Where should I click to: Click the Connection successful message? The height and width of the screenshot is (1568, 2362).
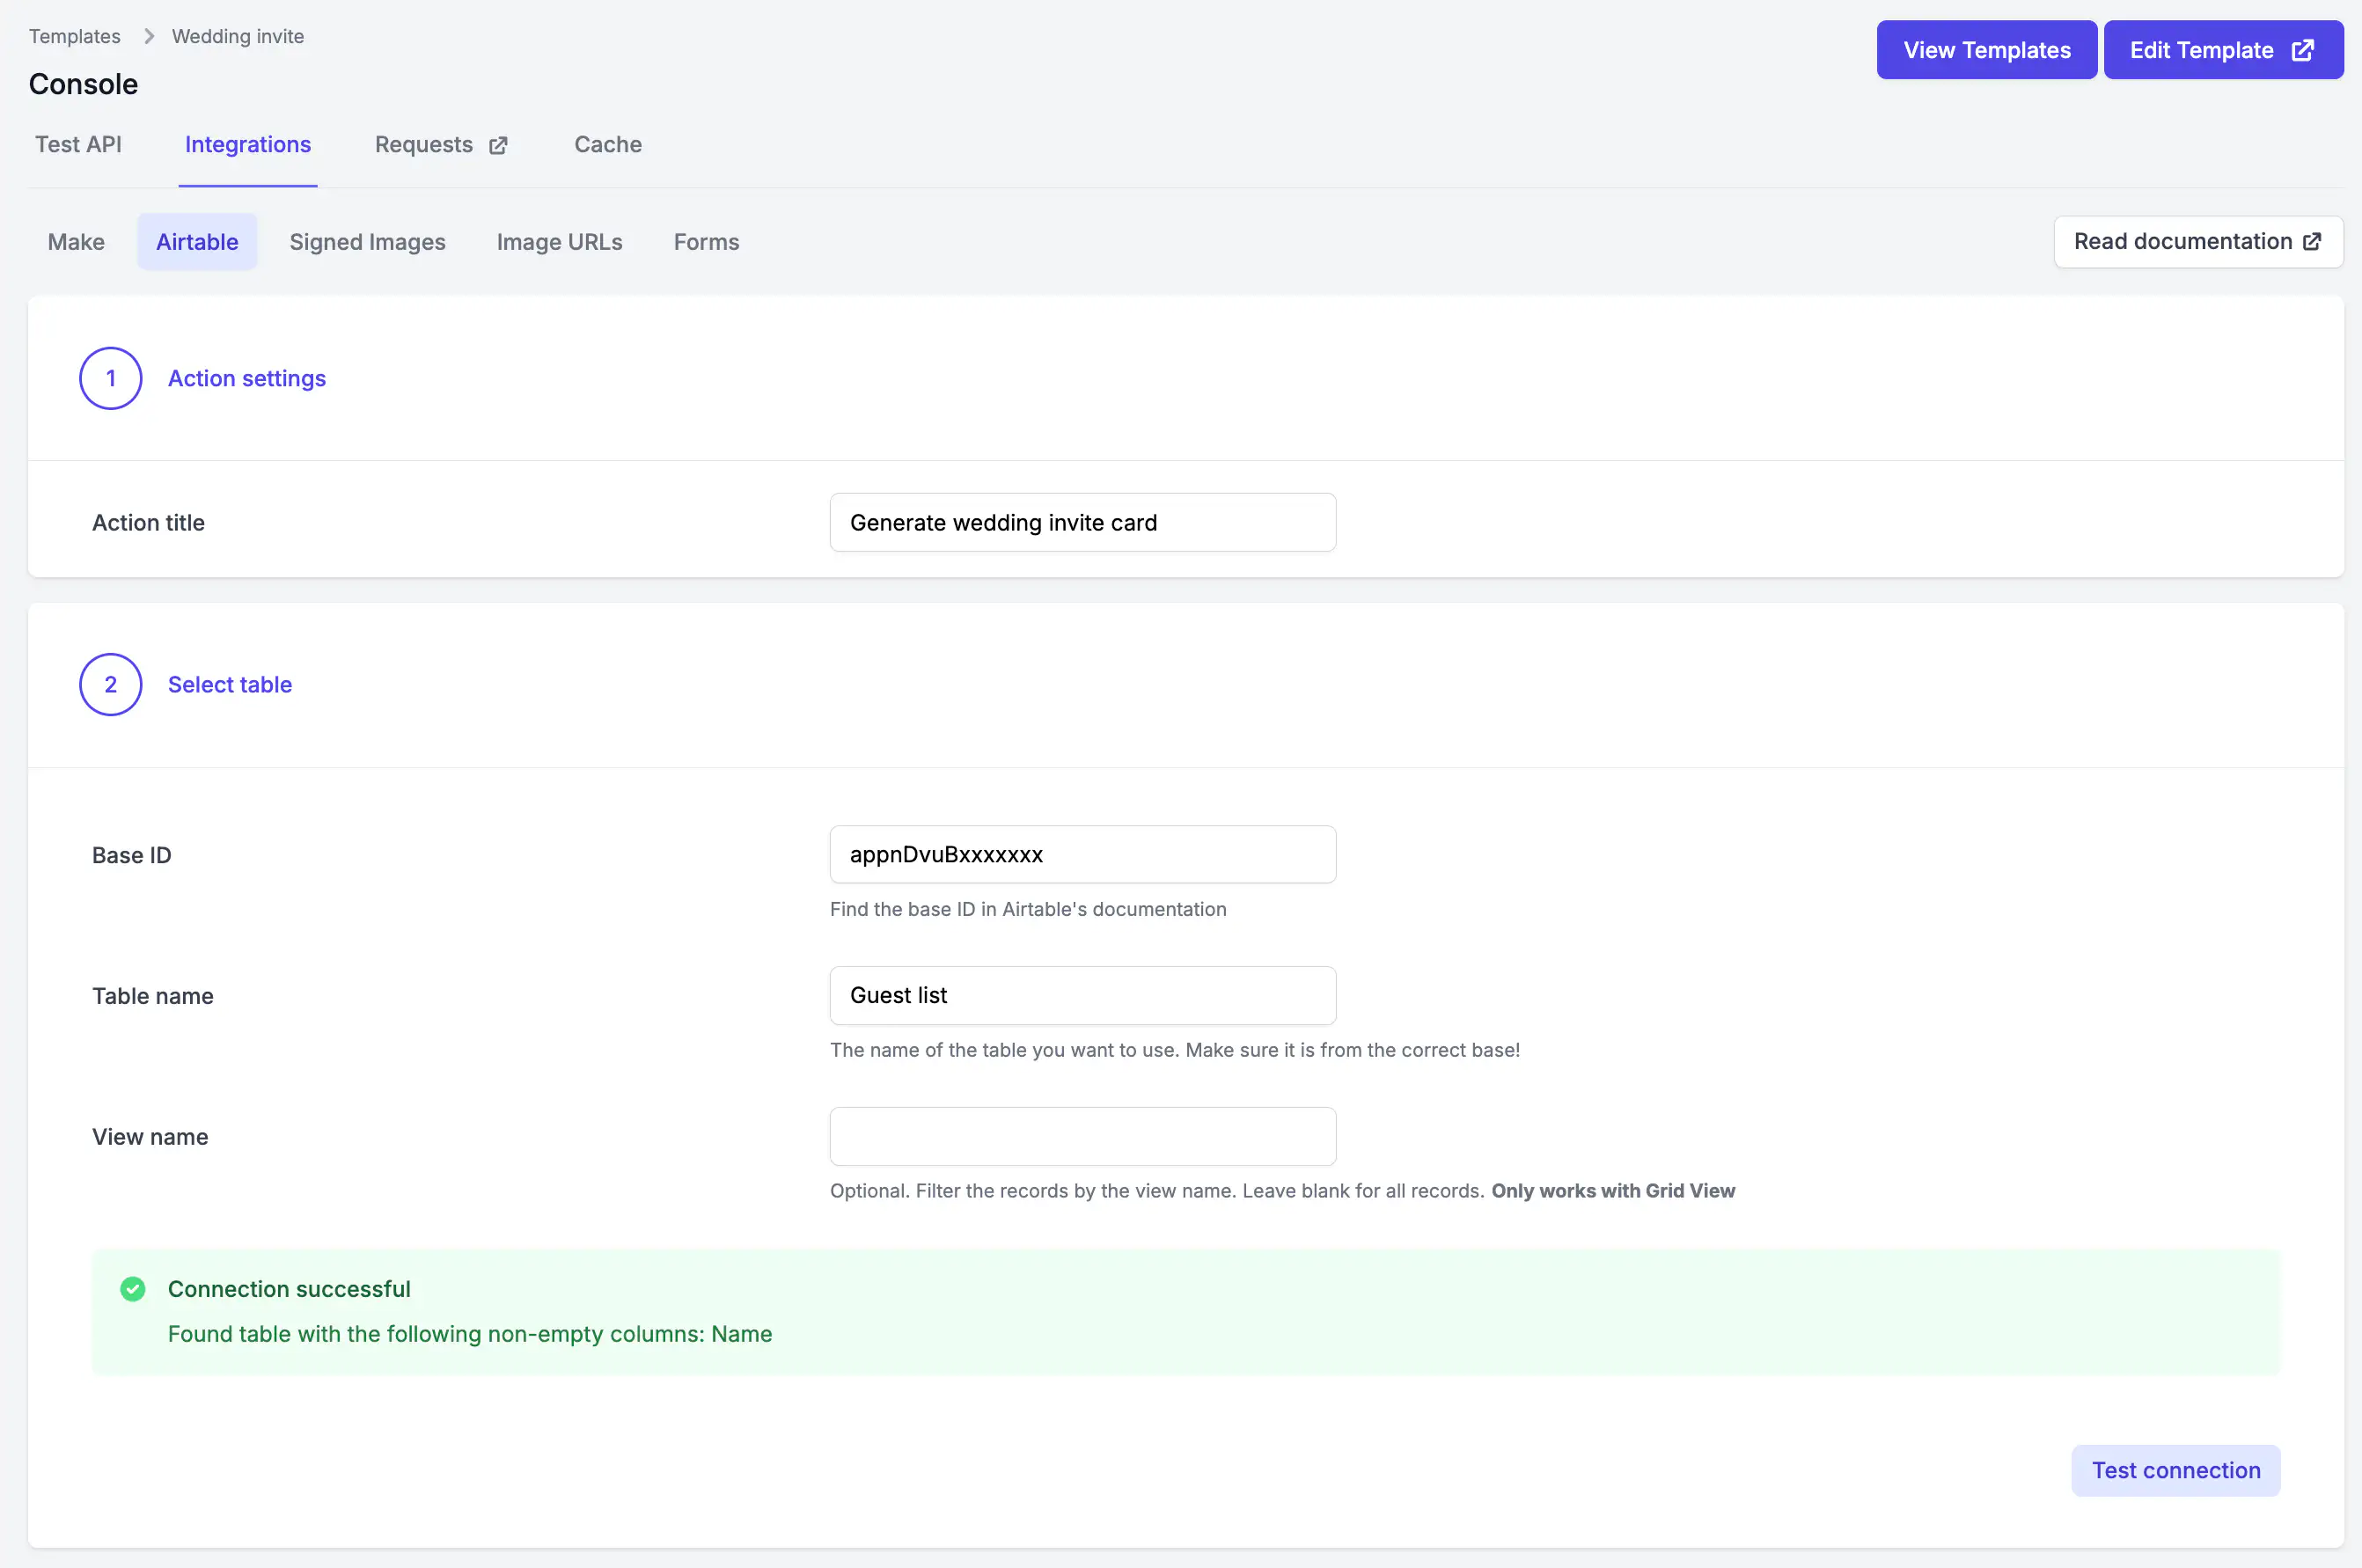(289, 1289)
